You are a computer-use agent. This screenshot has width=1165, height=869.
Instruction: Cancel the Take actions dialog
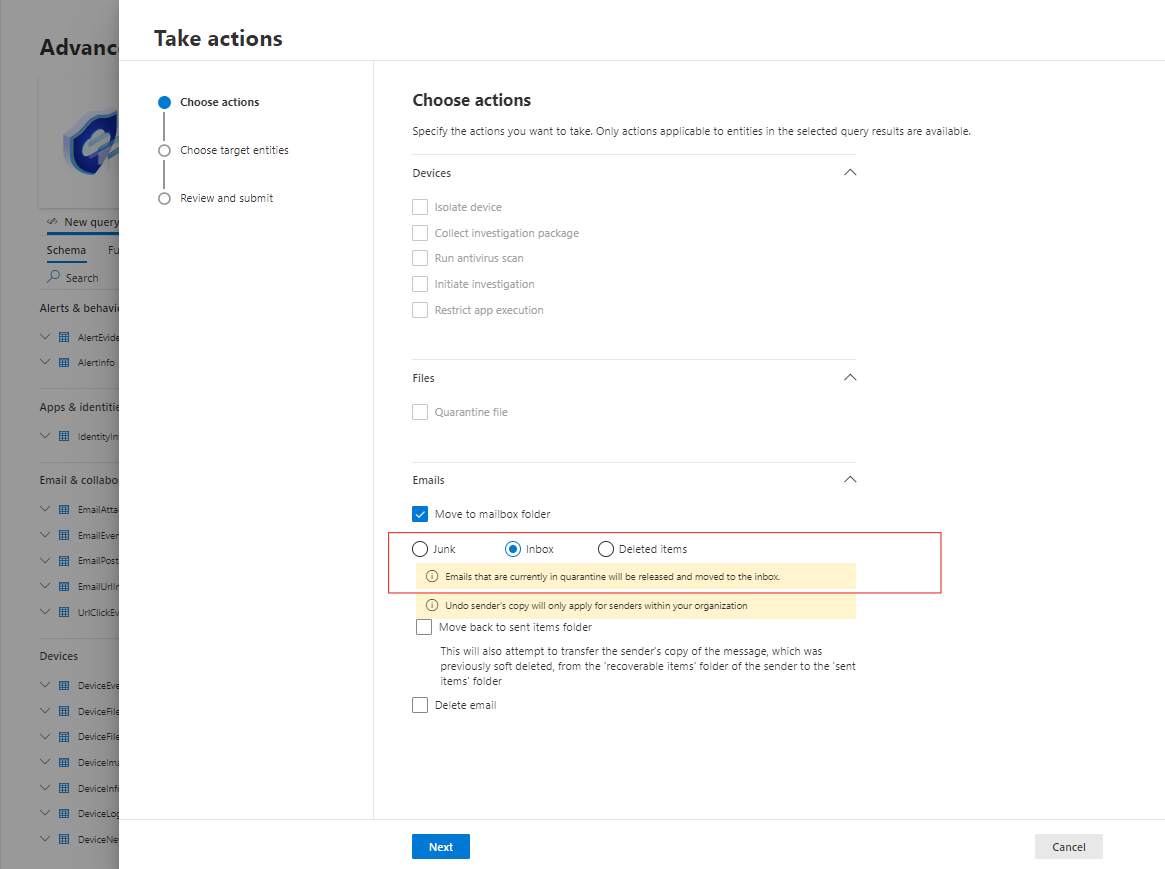[x=1068, y=847]
